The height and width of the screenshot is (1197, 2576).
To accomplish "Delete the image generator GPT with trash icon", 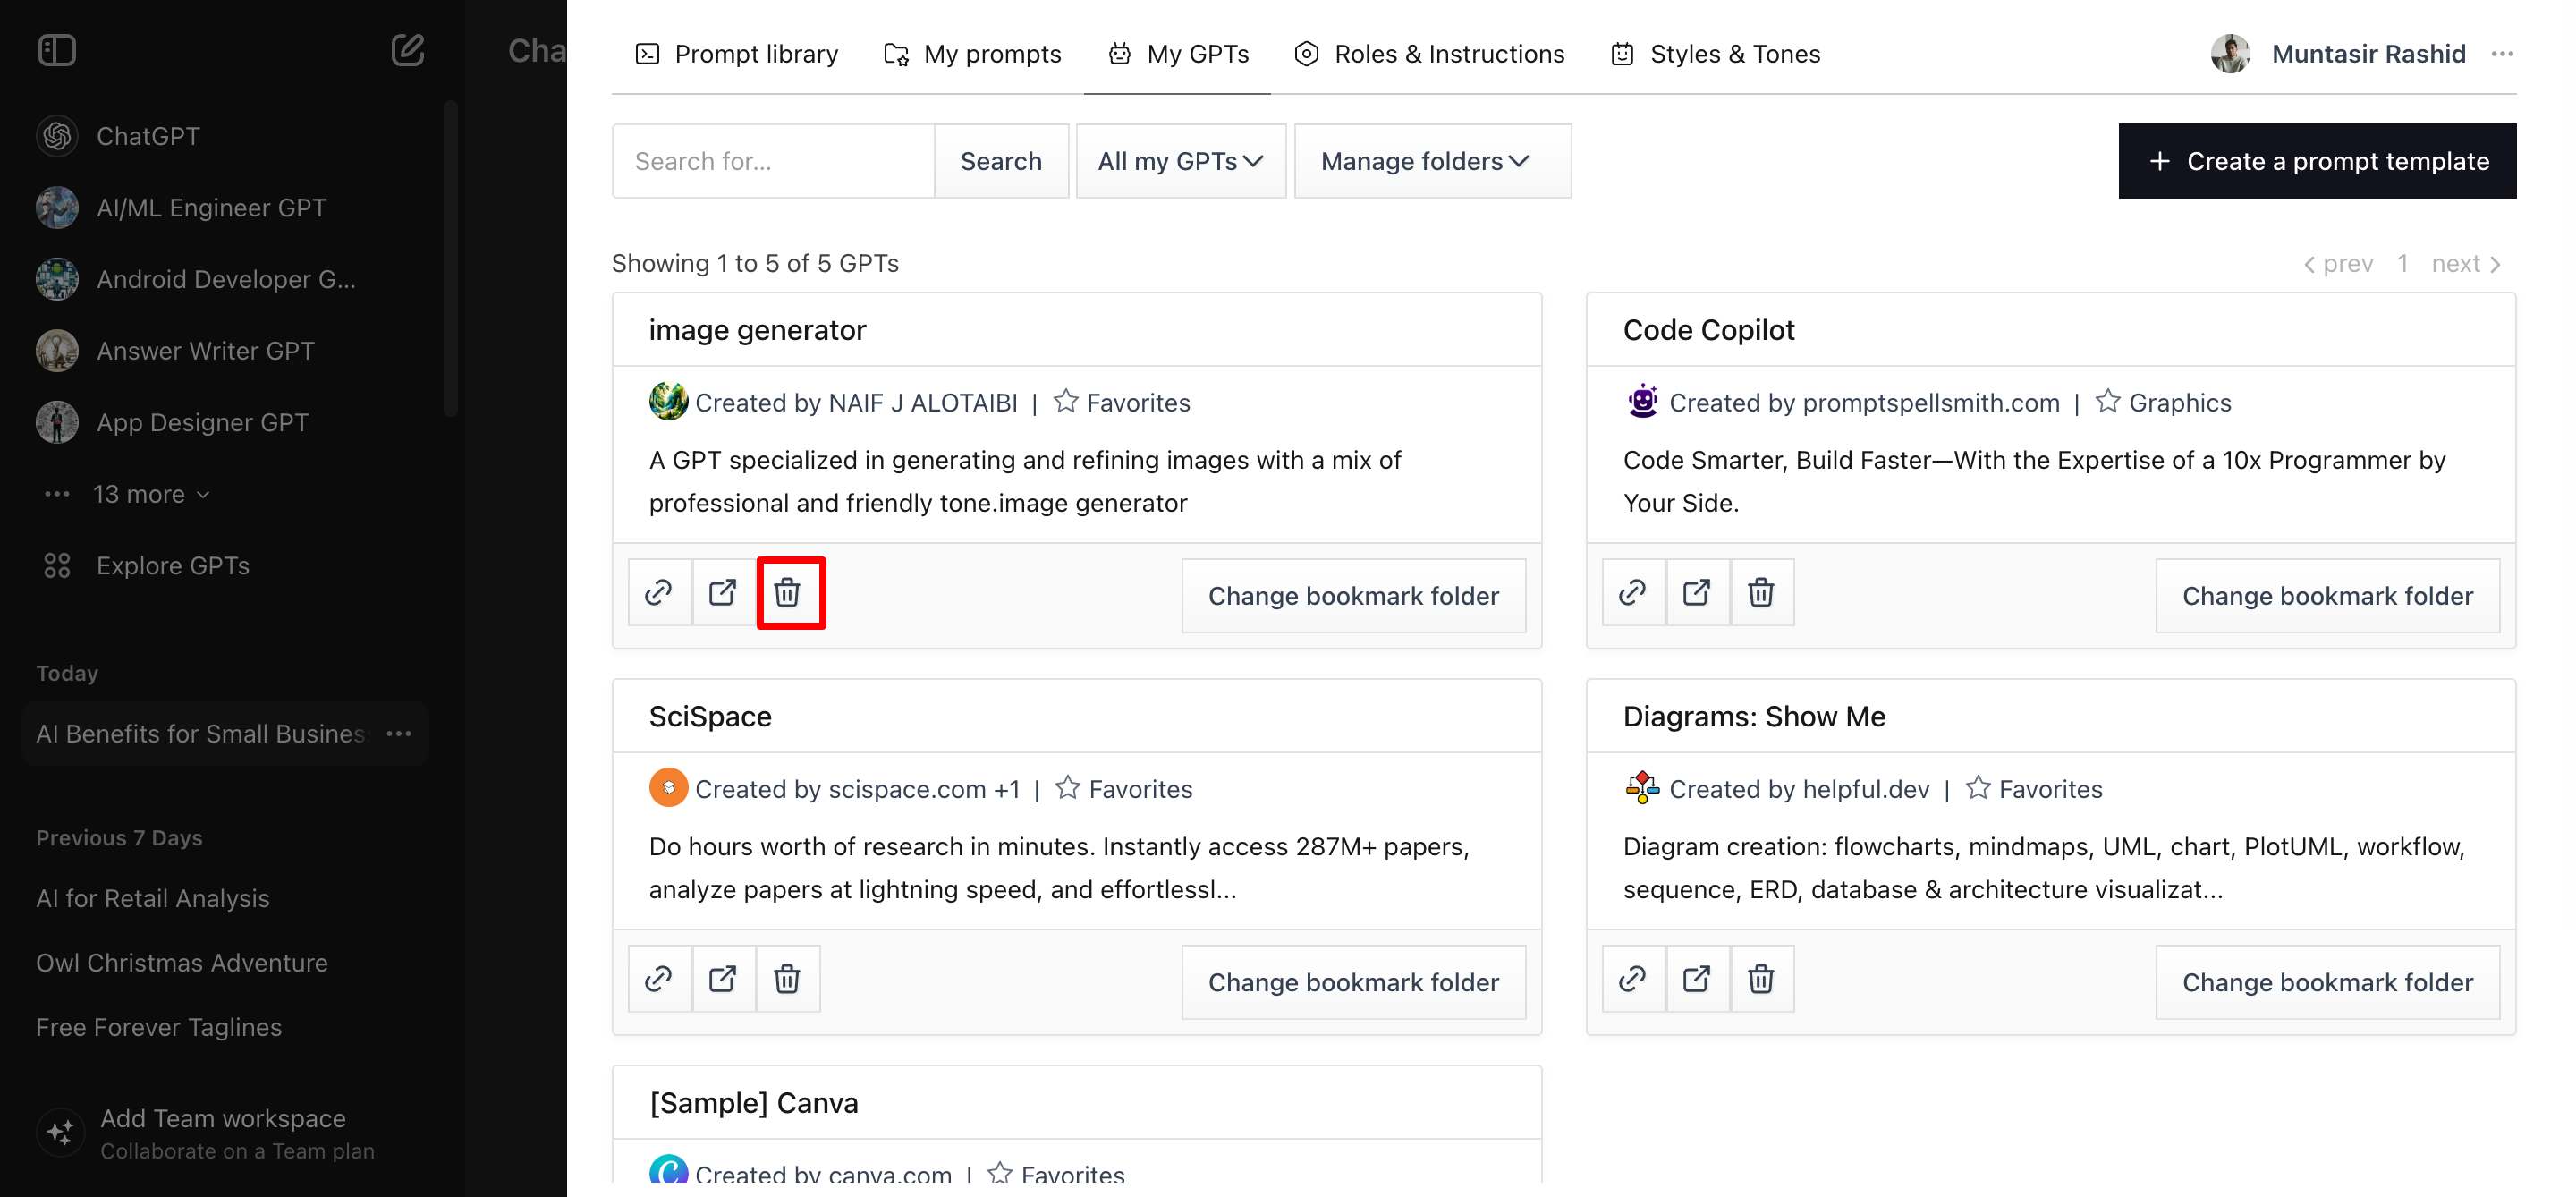I will [788, 592].
